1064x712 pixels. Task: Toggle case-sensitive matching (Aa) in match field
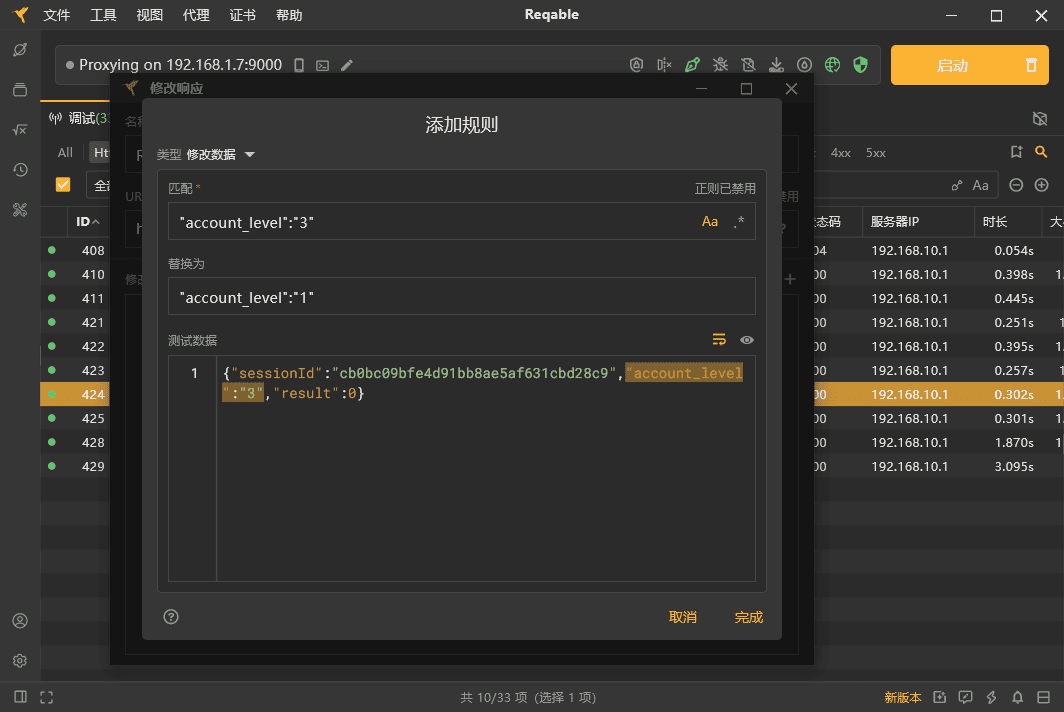710,222
